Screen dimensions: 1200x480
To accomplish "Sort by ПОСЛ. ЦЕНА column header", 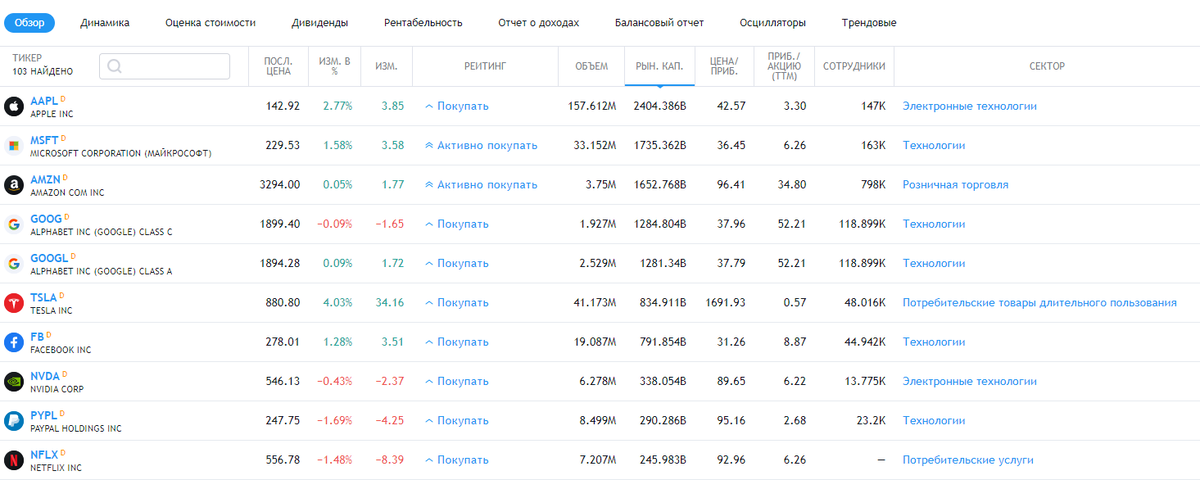I will pyautogui.click(x=278, y=66).
